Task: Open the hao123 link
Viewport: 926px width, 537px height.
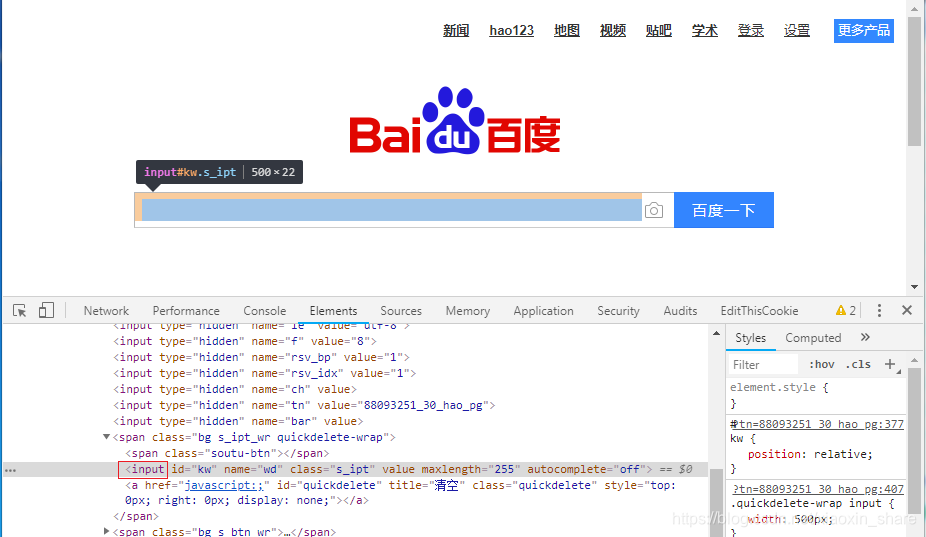Action: 511,31
